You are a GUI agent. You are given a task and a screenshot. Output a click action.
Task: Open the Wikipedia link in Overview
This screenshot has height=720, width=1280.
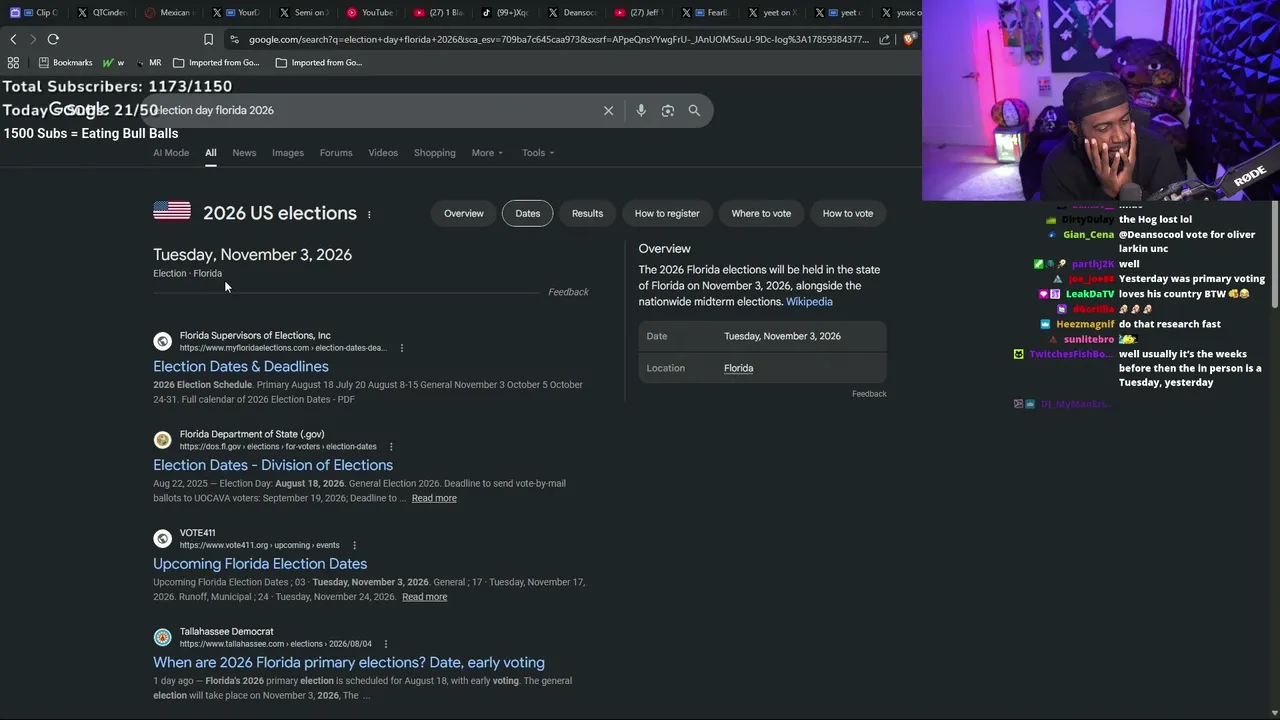coord(809,302)
